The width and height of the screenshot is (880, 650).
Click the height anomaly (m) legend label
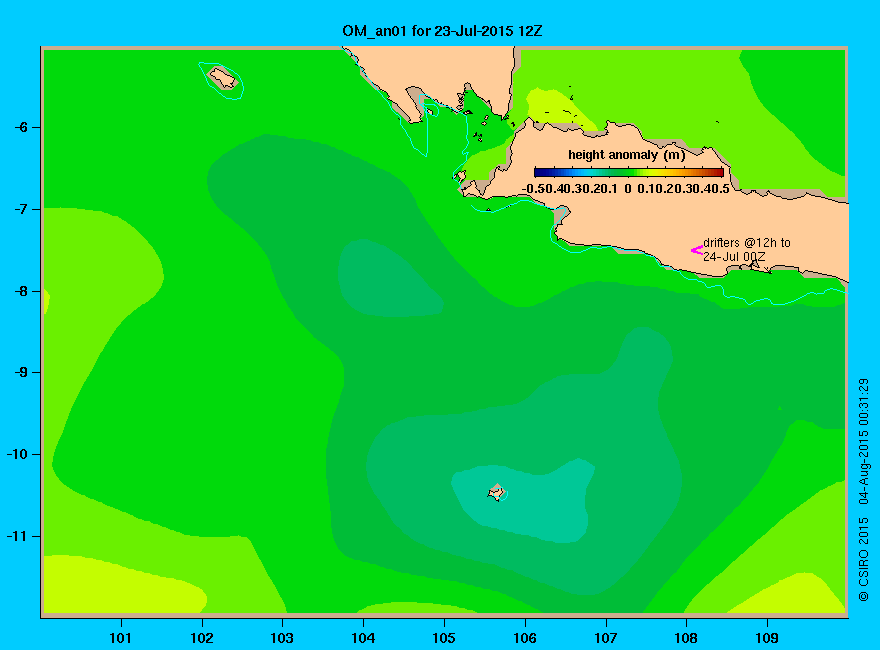626,155
